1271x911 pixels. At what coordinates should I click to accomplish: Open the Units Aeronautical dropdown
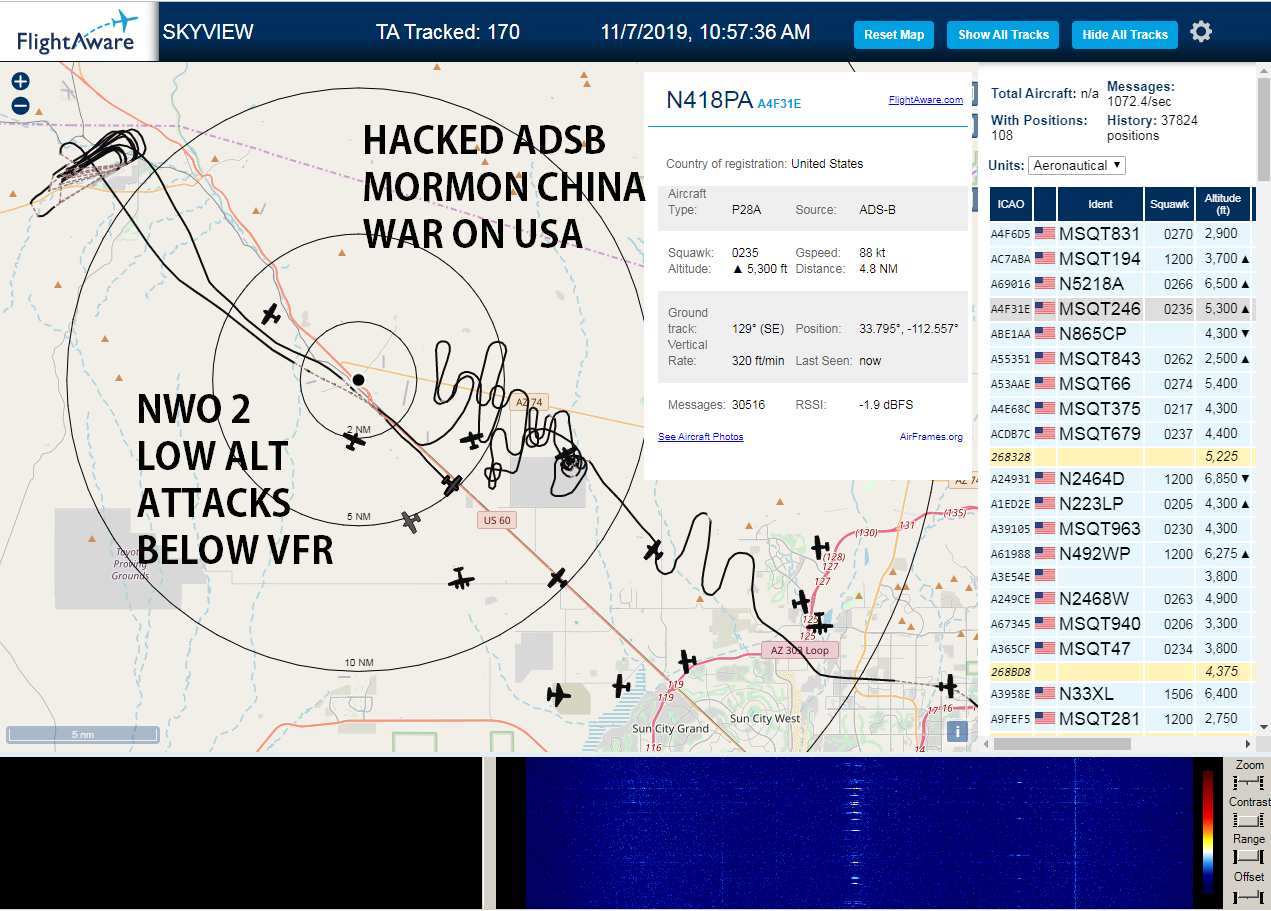[x=1077, y=165]
